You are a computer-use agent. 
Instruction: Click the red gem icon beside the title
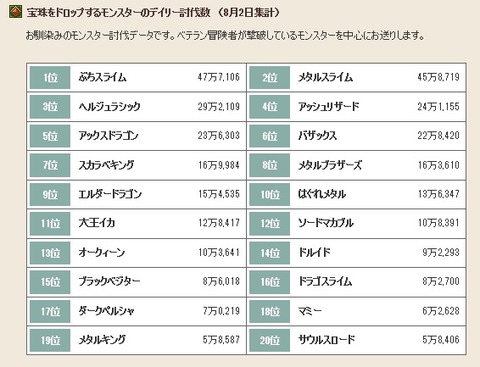click(15, 12)
